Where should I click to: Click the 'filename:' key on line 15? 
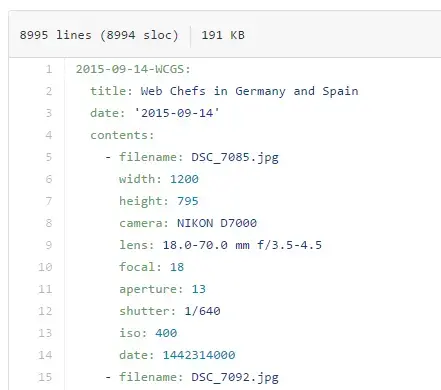[151, 377]
